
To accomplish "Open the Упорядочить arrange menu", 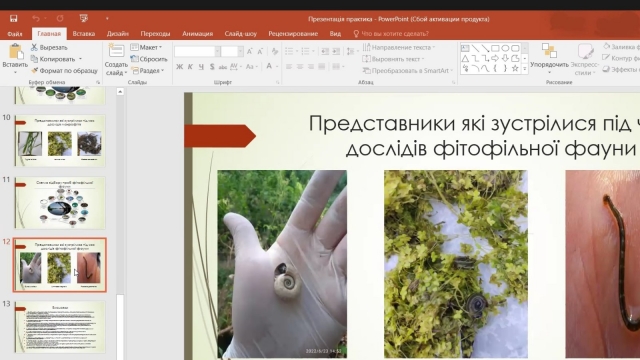I will (x=549, y=59).
